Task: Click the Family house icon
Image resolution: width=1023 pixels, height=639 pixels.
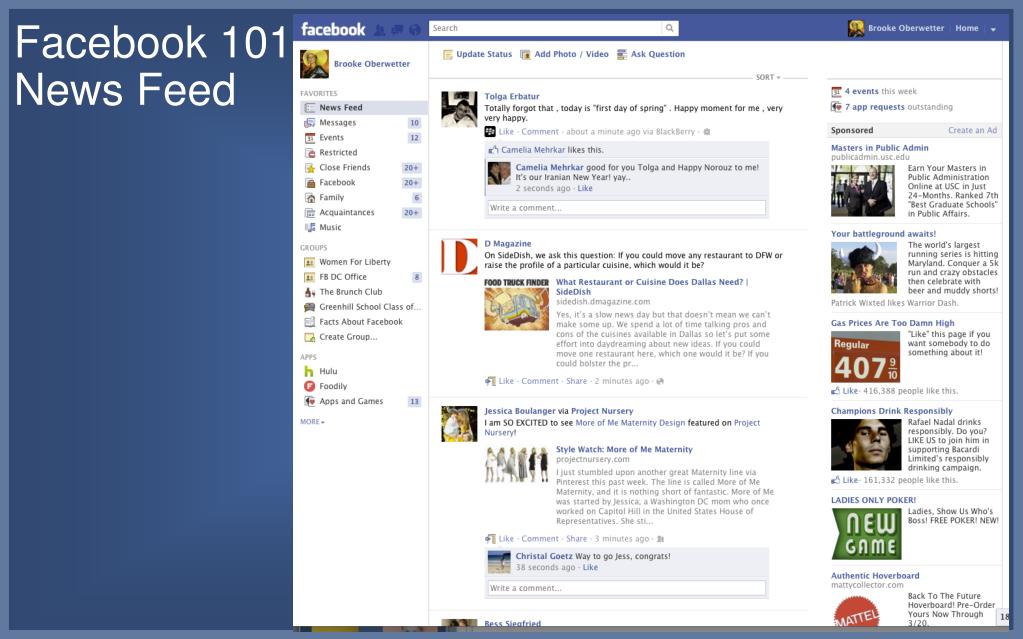Action: point(310,198)
